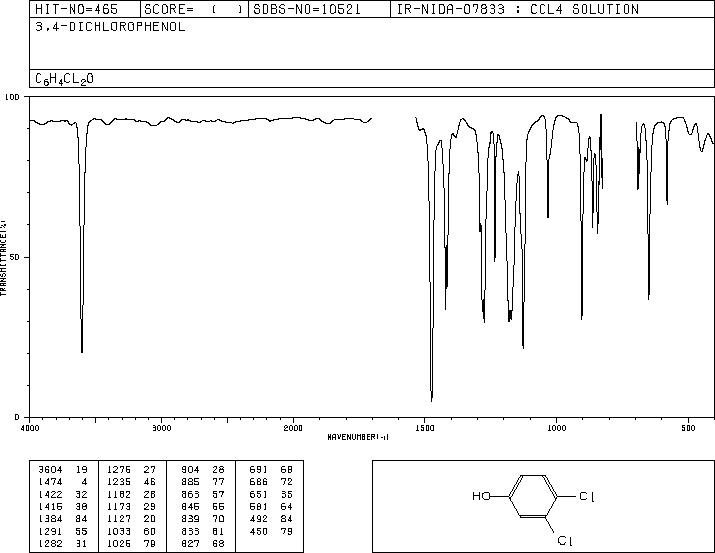Click the benzene ring of the structure drawing
The width and height of the screenshot is (715, 553).
pyautogui.click(x=533, y=496)
